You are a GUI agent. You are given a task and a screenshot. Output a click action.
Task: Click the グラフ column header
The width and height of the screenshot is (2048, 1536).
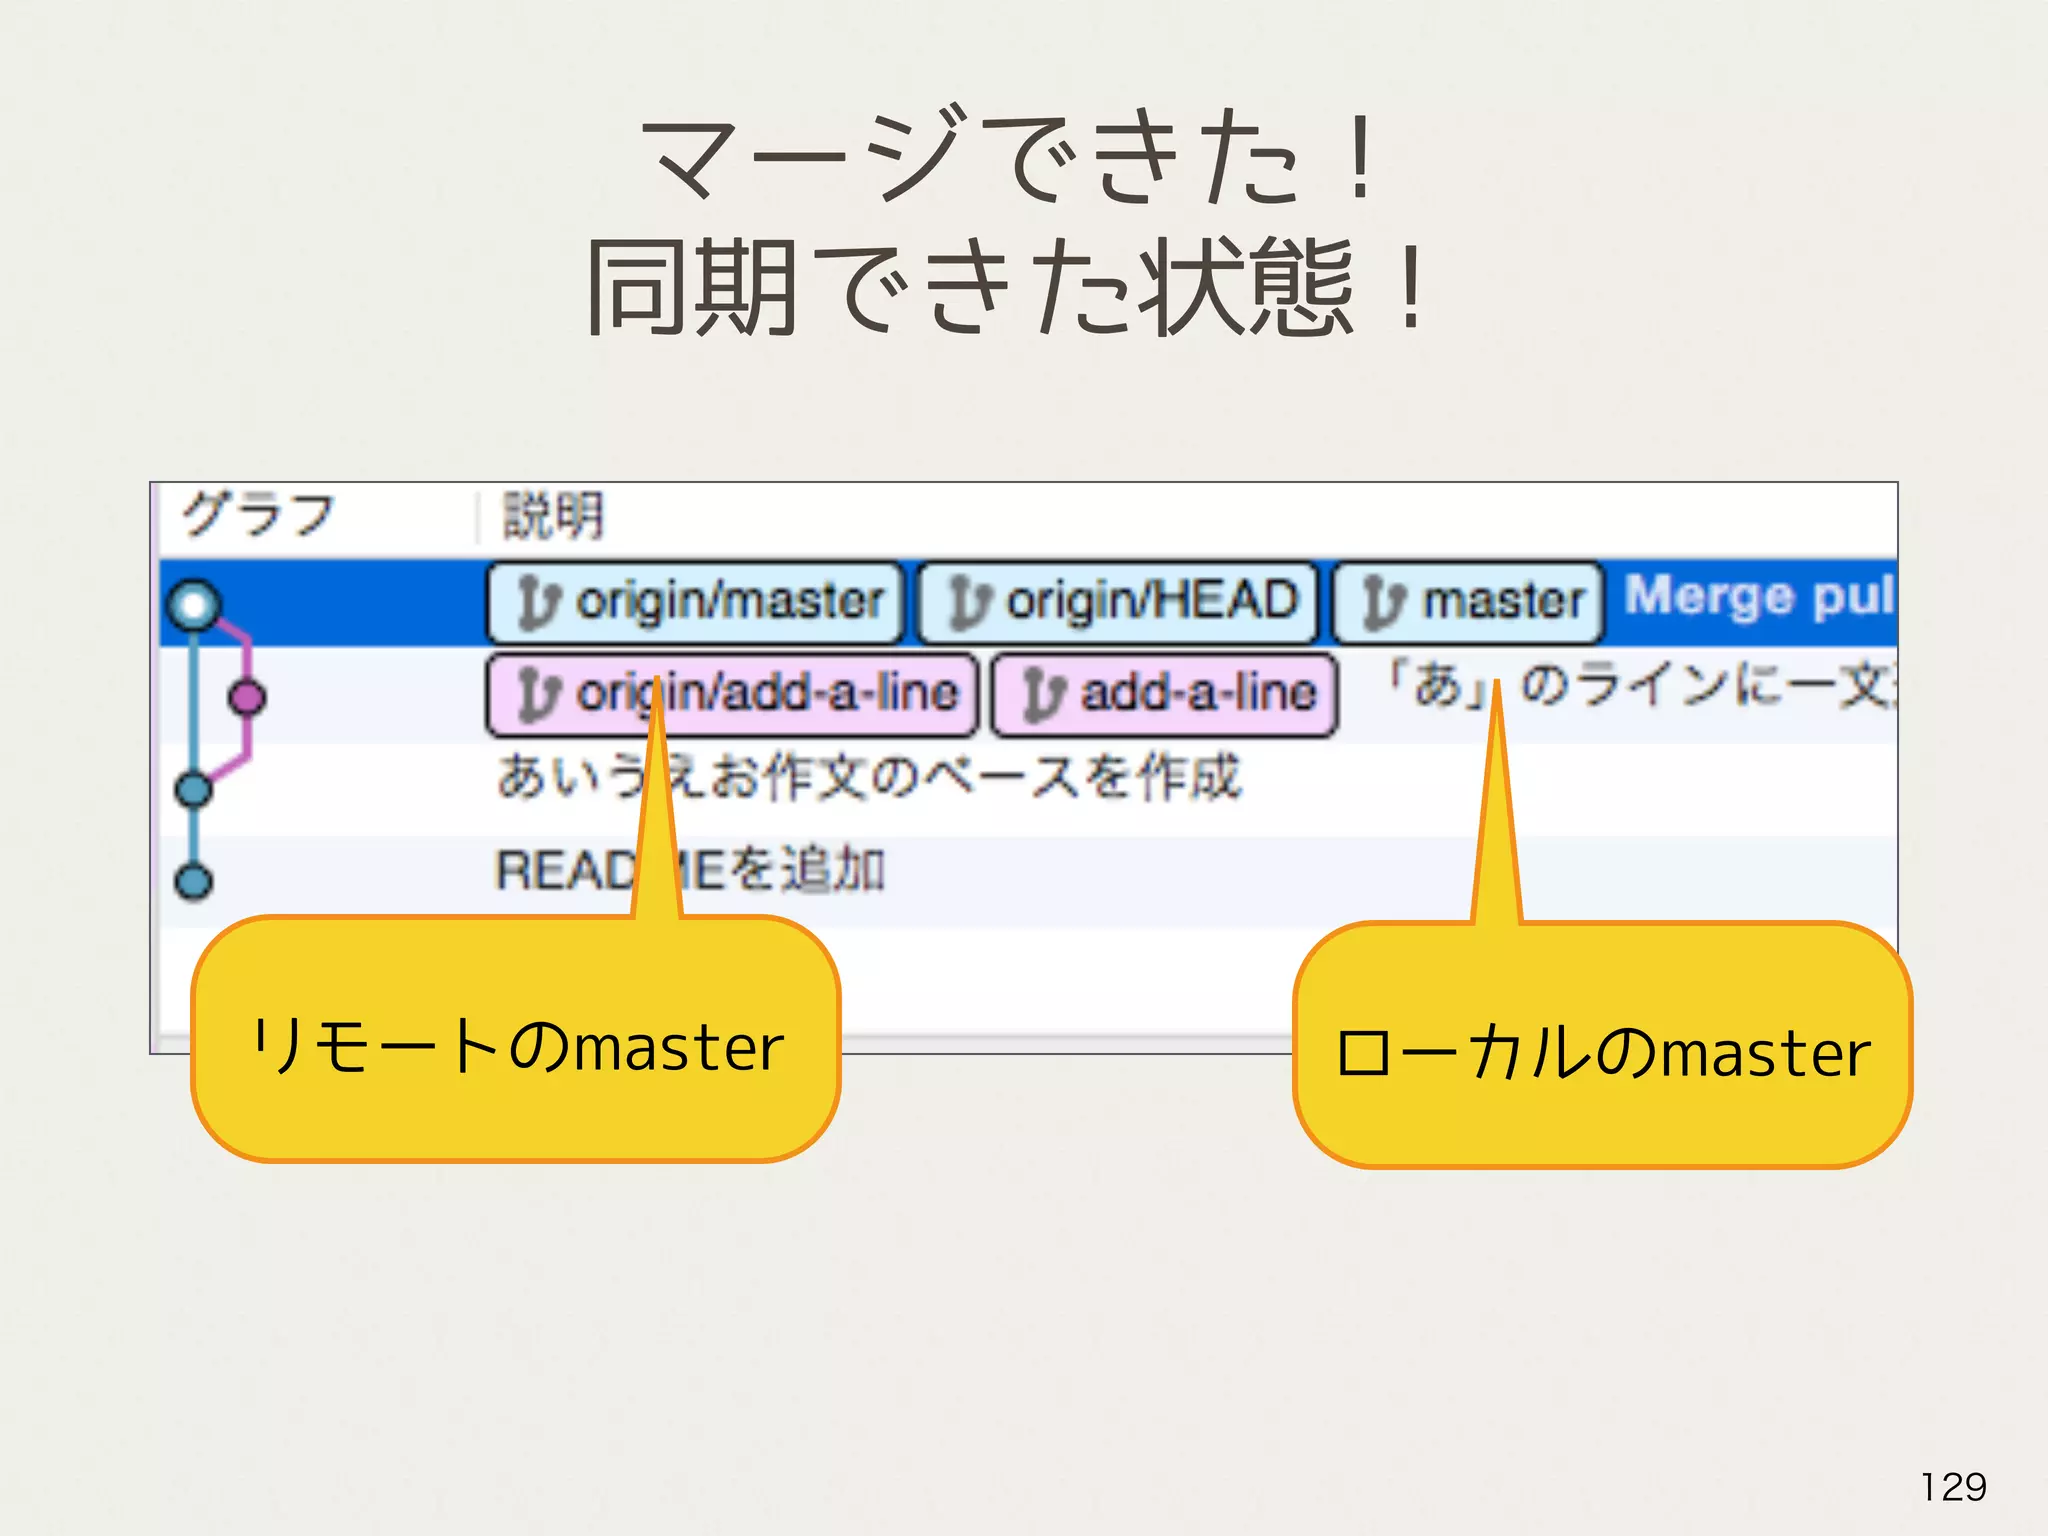(x=258, y=515)
